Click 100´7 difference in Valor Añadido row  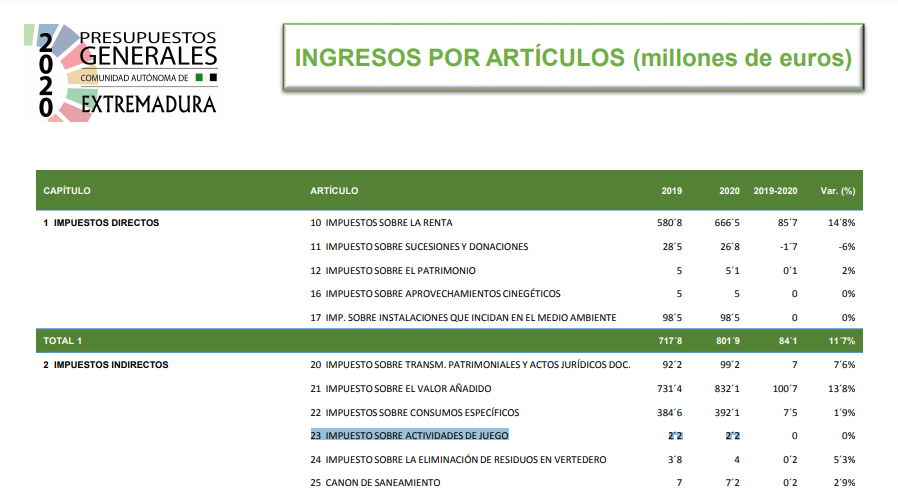(x=785, y=389)
